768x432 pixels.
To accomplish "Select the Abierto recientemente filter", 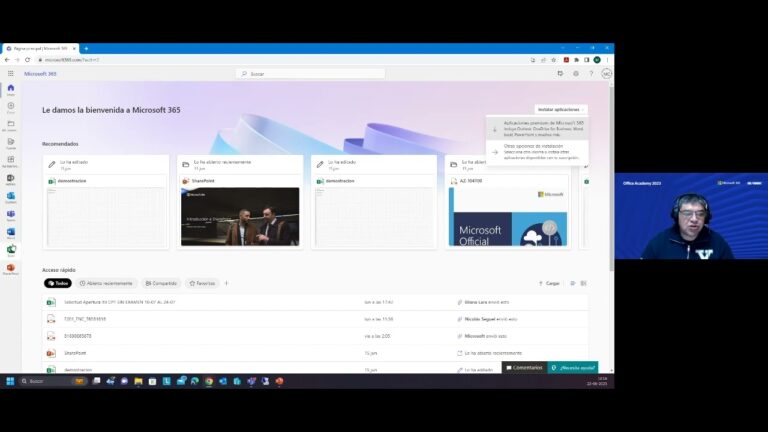I will pos(106,283).
